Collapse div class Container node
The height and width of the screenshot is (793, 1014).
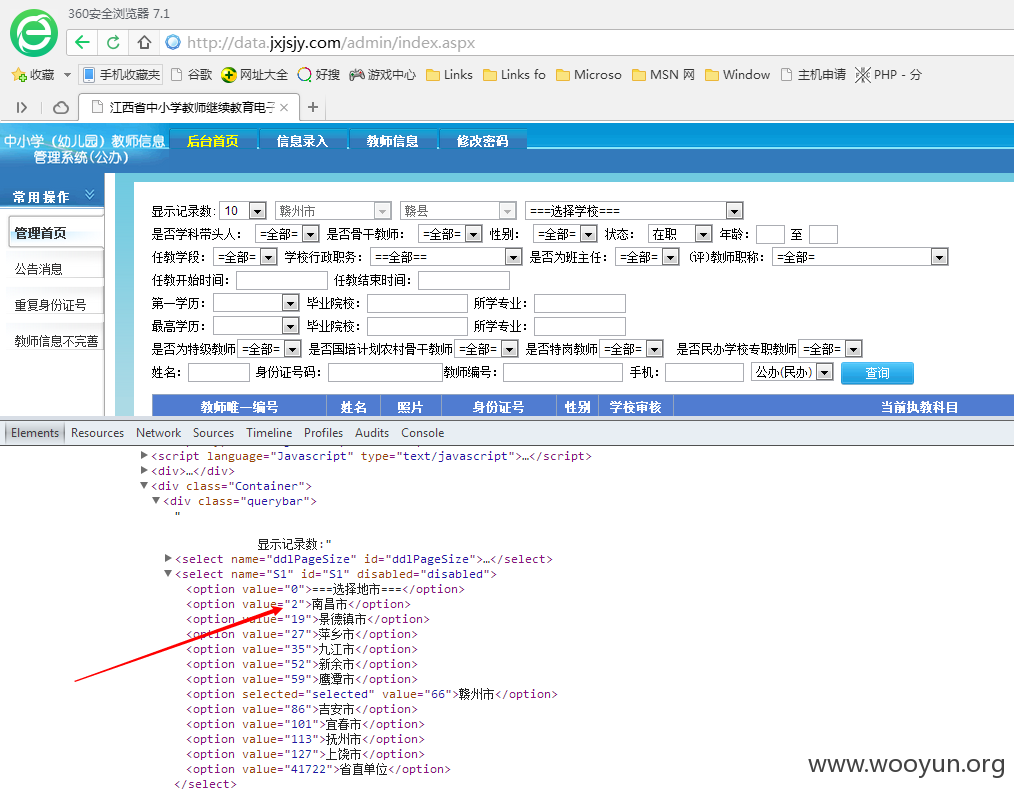(144, 485)
